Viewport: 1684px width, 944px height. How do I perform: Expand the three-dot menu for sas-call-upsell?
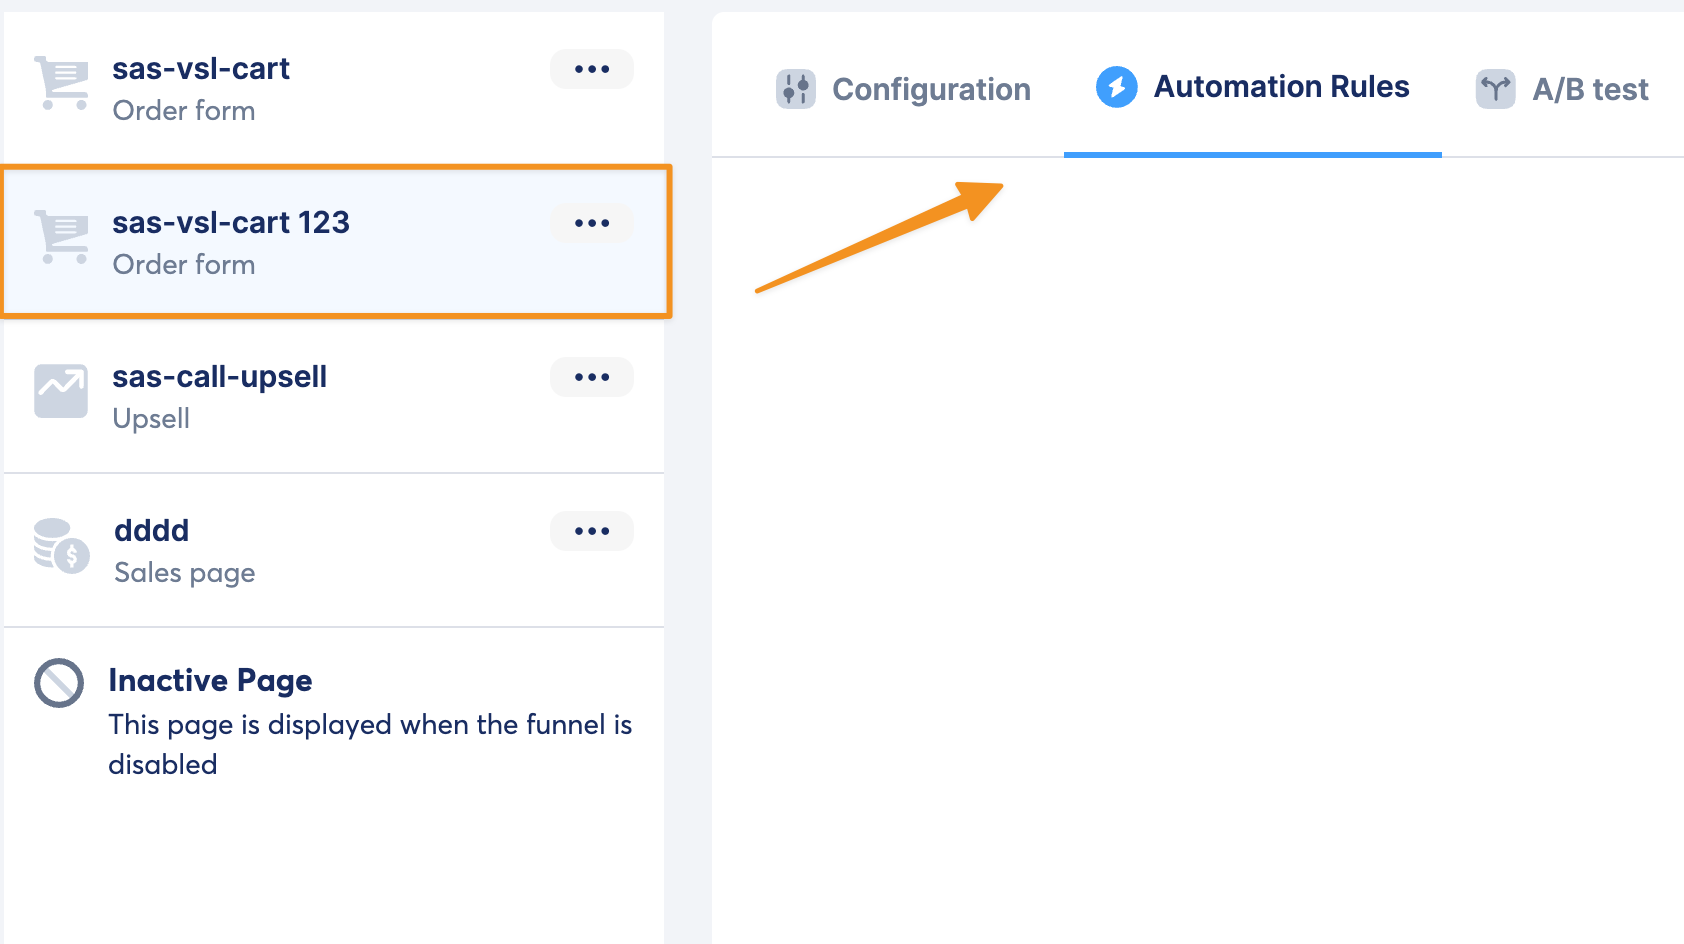[592, 377]
